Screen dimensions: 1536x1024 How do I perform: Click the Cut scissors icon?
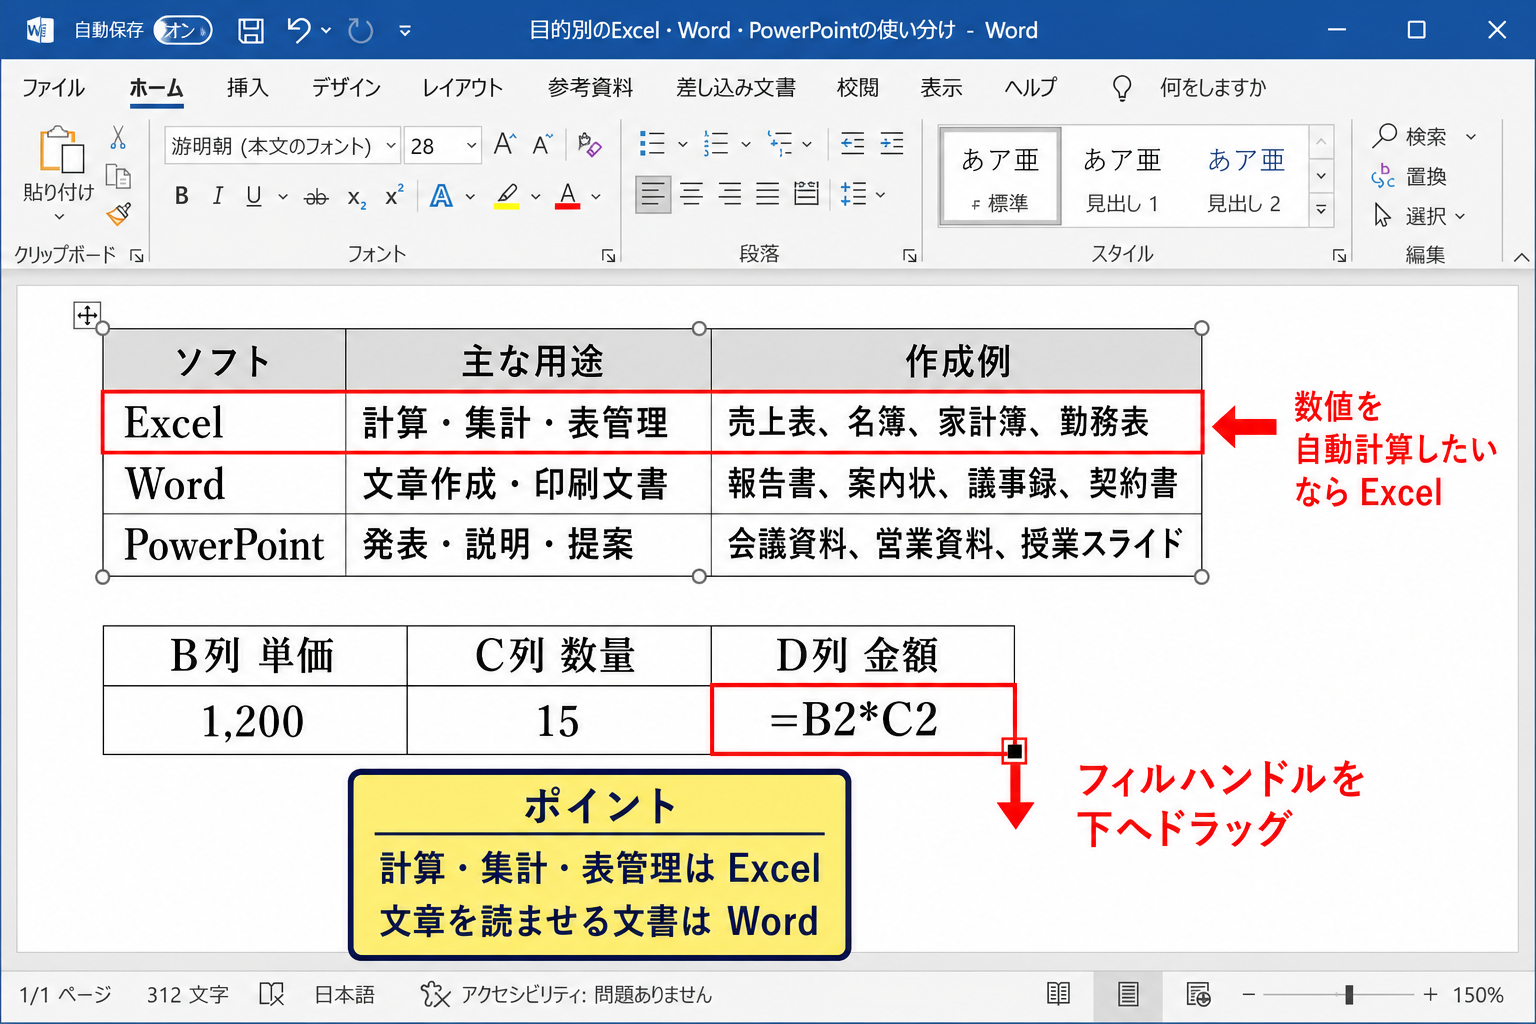coord(118,137)
